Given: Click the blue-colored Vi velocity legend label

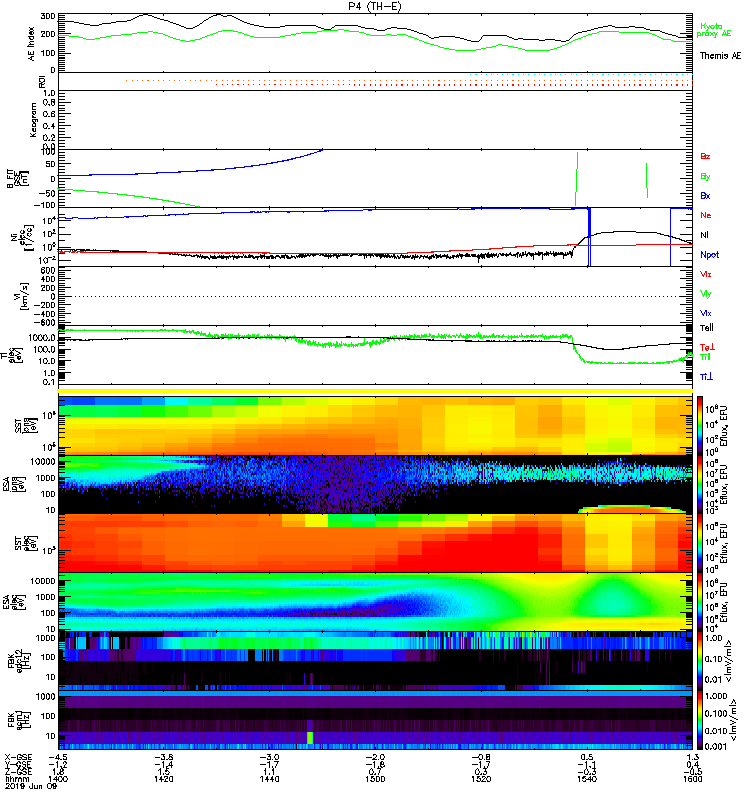Looking at the screenshot, I should (x=706, y=313).
